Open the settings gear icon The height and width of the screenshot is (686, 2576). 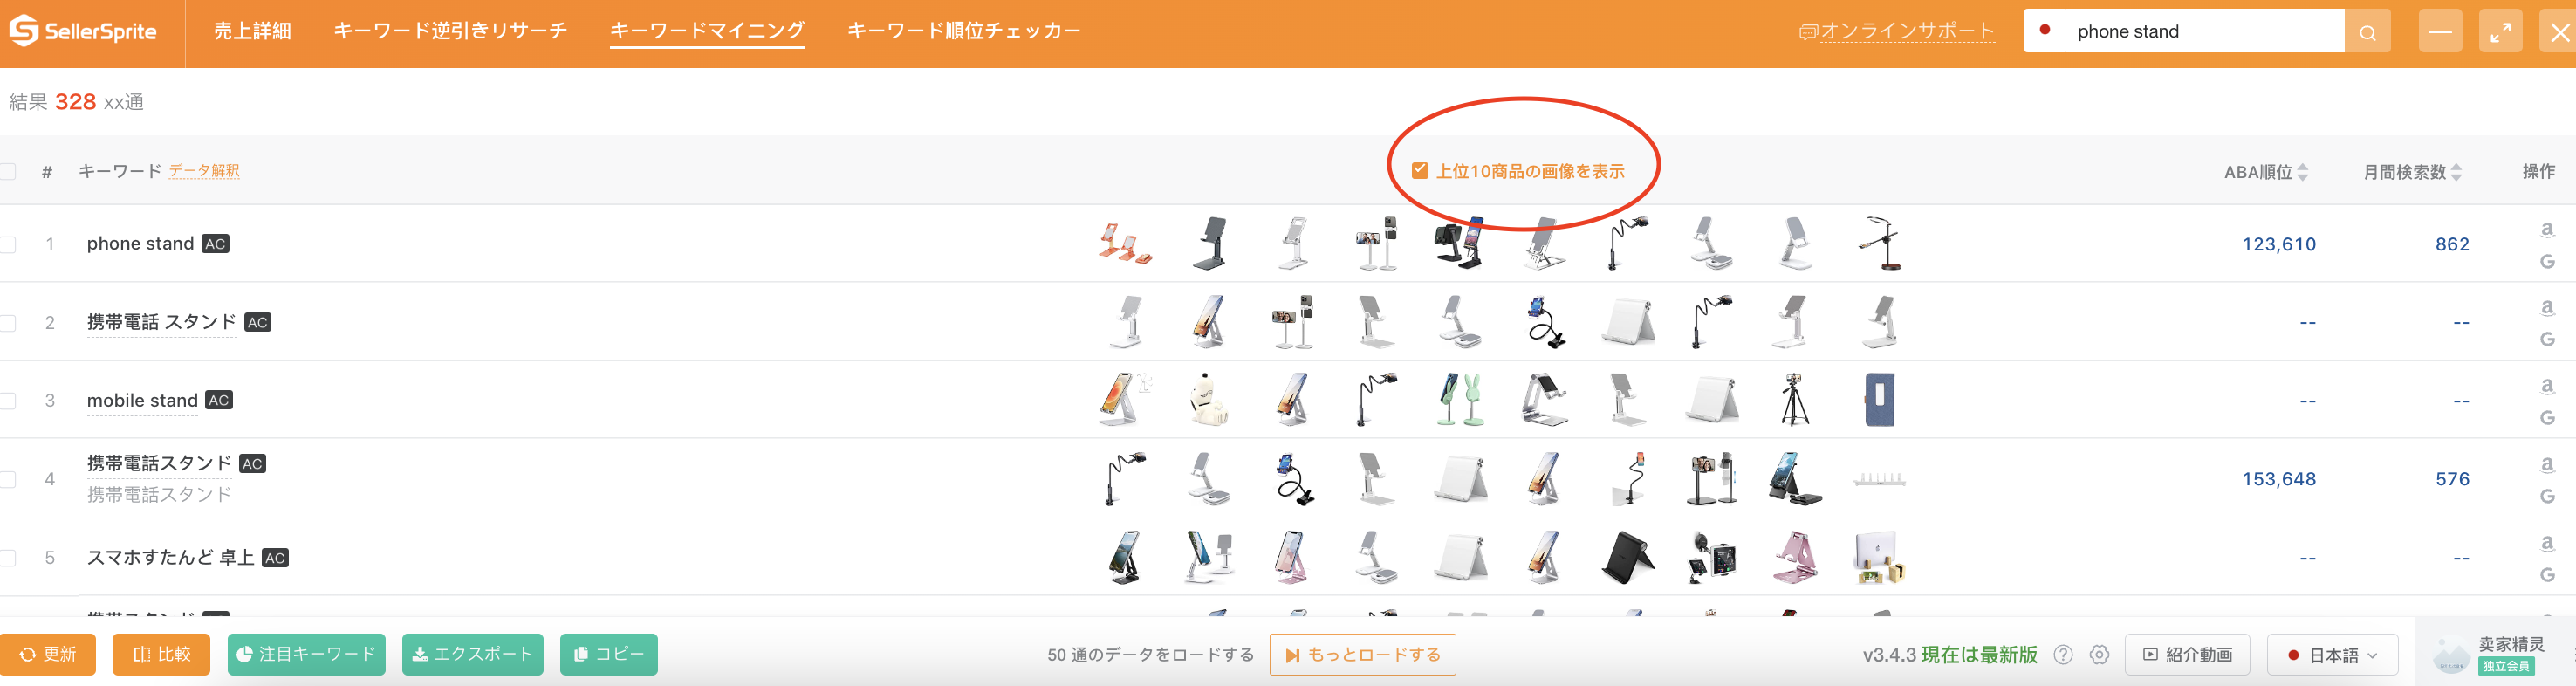click(2099, 655)
